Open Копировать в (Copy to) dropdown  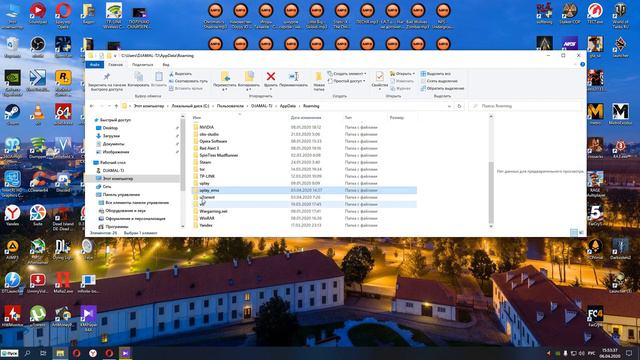249,81
